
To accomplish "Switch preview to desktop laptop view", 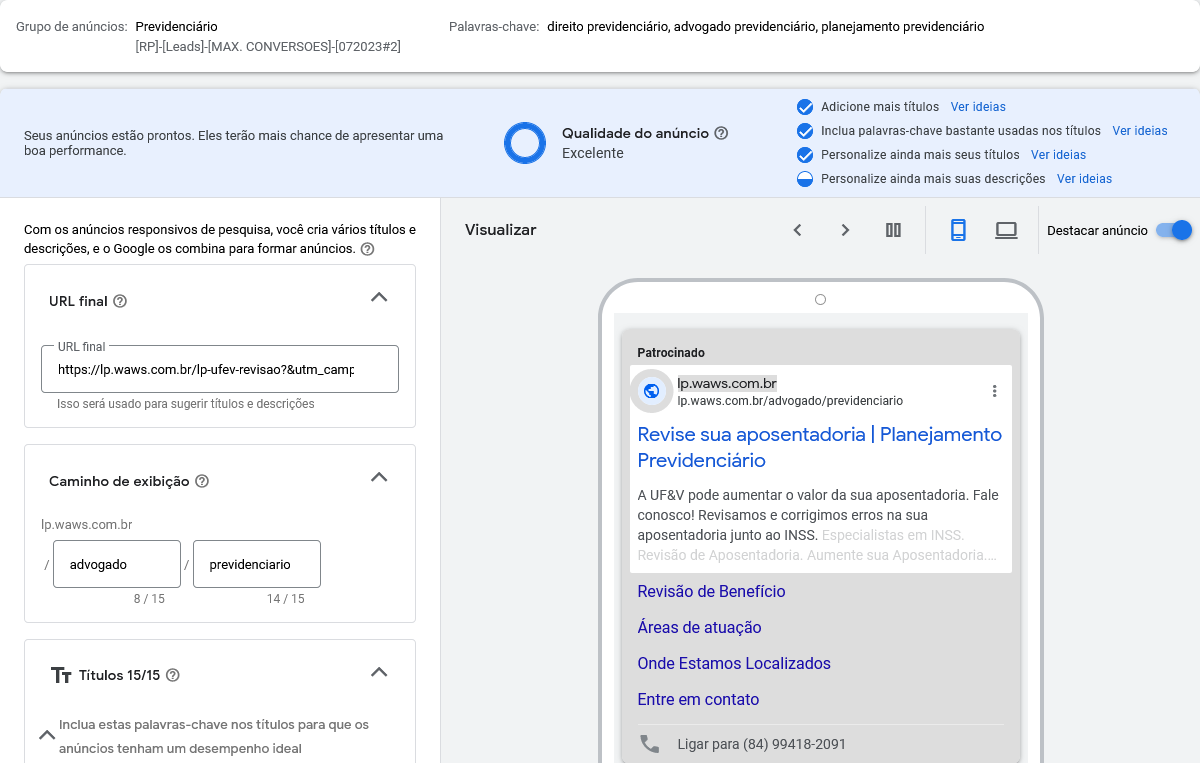I will coord(1006,230).
